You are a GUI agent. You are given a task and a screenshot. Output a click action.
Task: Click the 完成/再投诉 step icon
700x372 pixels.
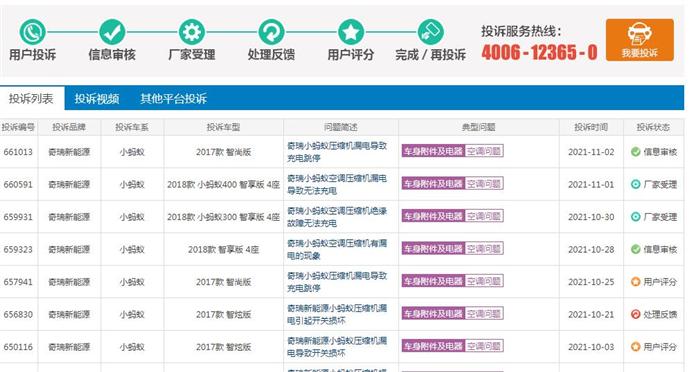[x=431, y=32]
